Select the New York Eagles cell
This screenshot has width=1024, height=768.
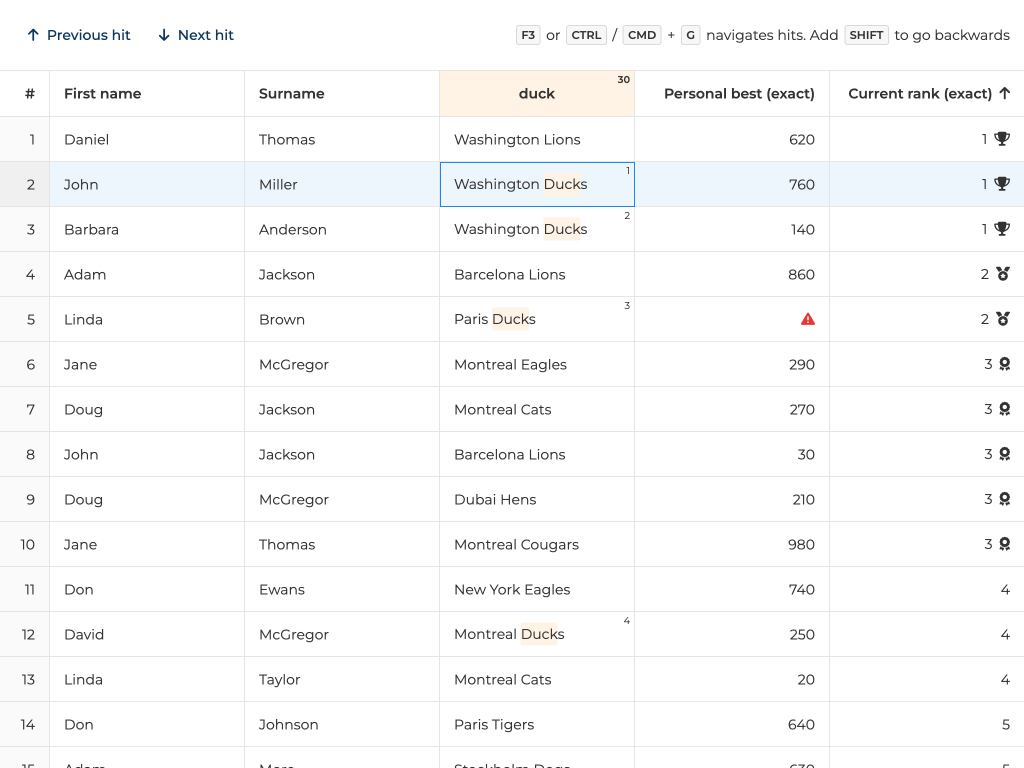536,589
